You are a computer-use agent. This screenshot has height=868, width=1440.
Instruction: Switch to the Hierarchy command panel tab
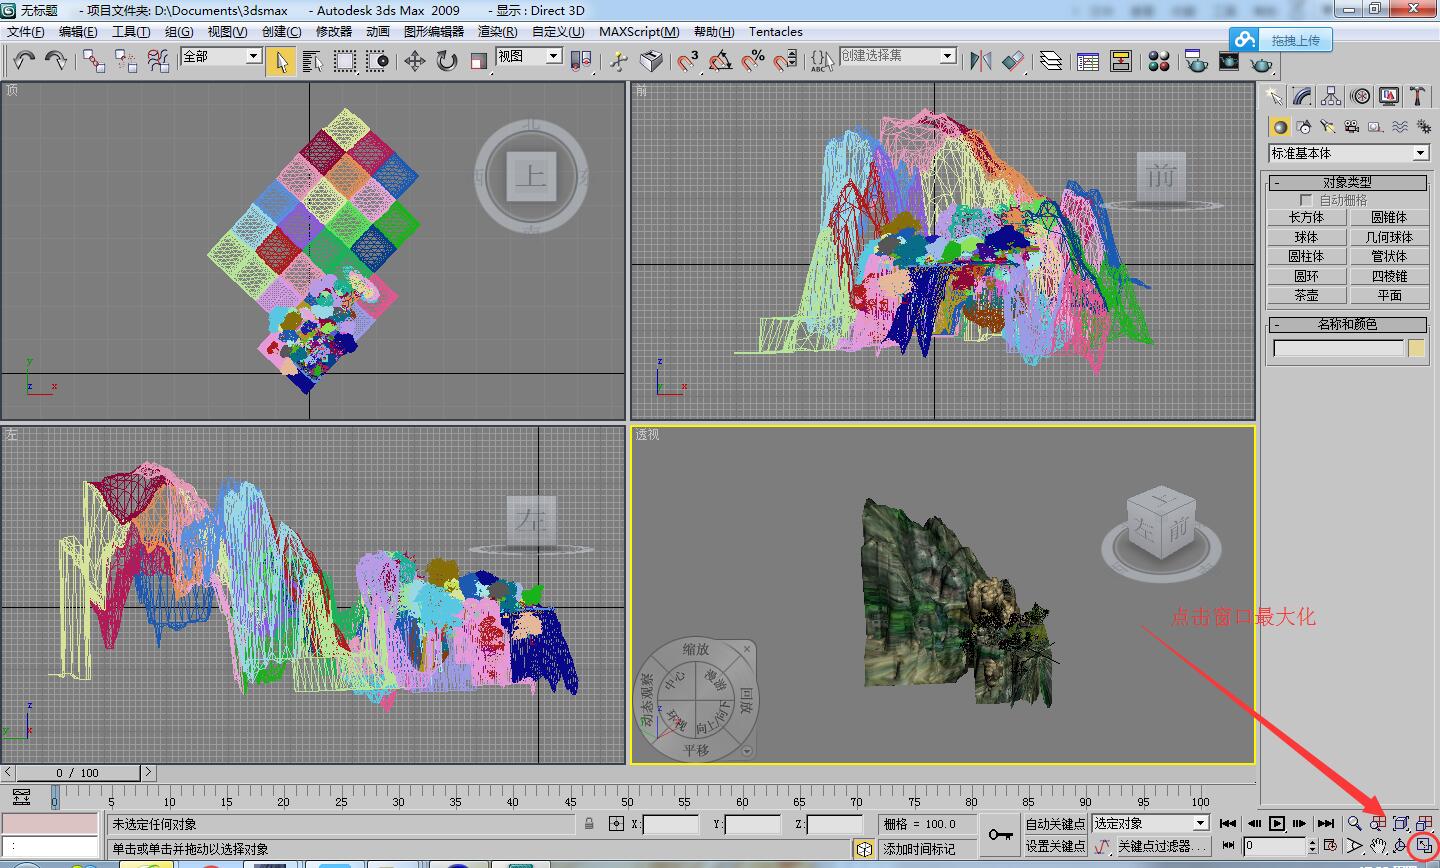pos(1331,96)
